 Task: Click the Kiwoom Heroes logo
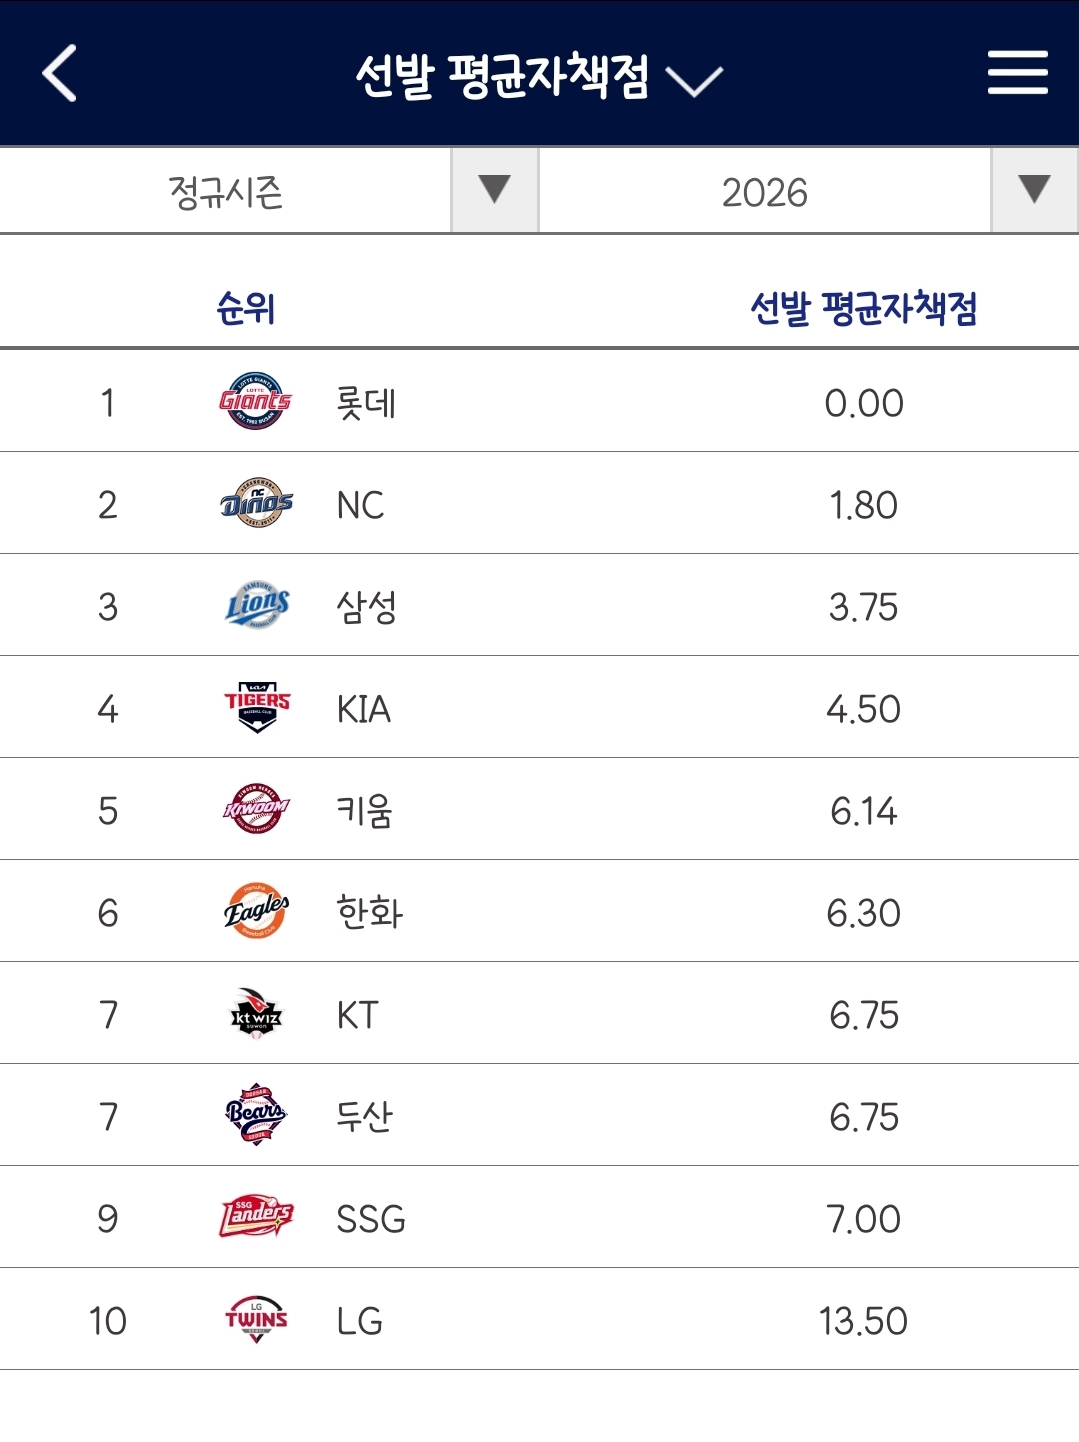click(x=256, y=810)
